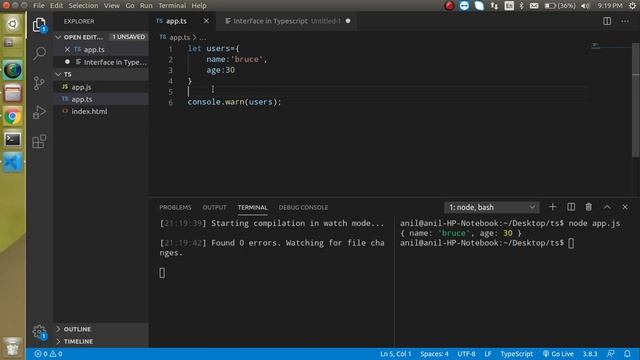Create a new terminal with plus icon

(x=552, y=207)
